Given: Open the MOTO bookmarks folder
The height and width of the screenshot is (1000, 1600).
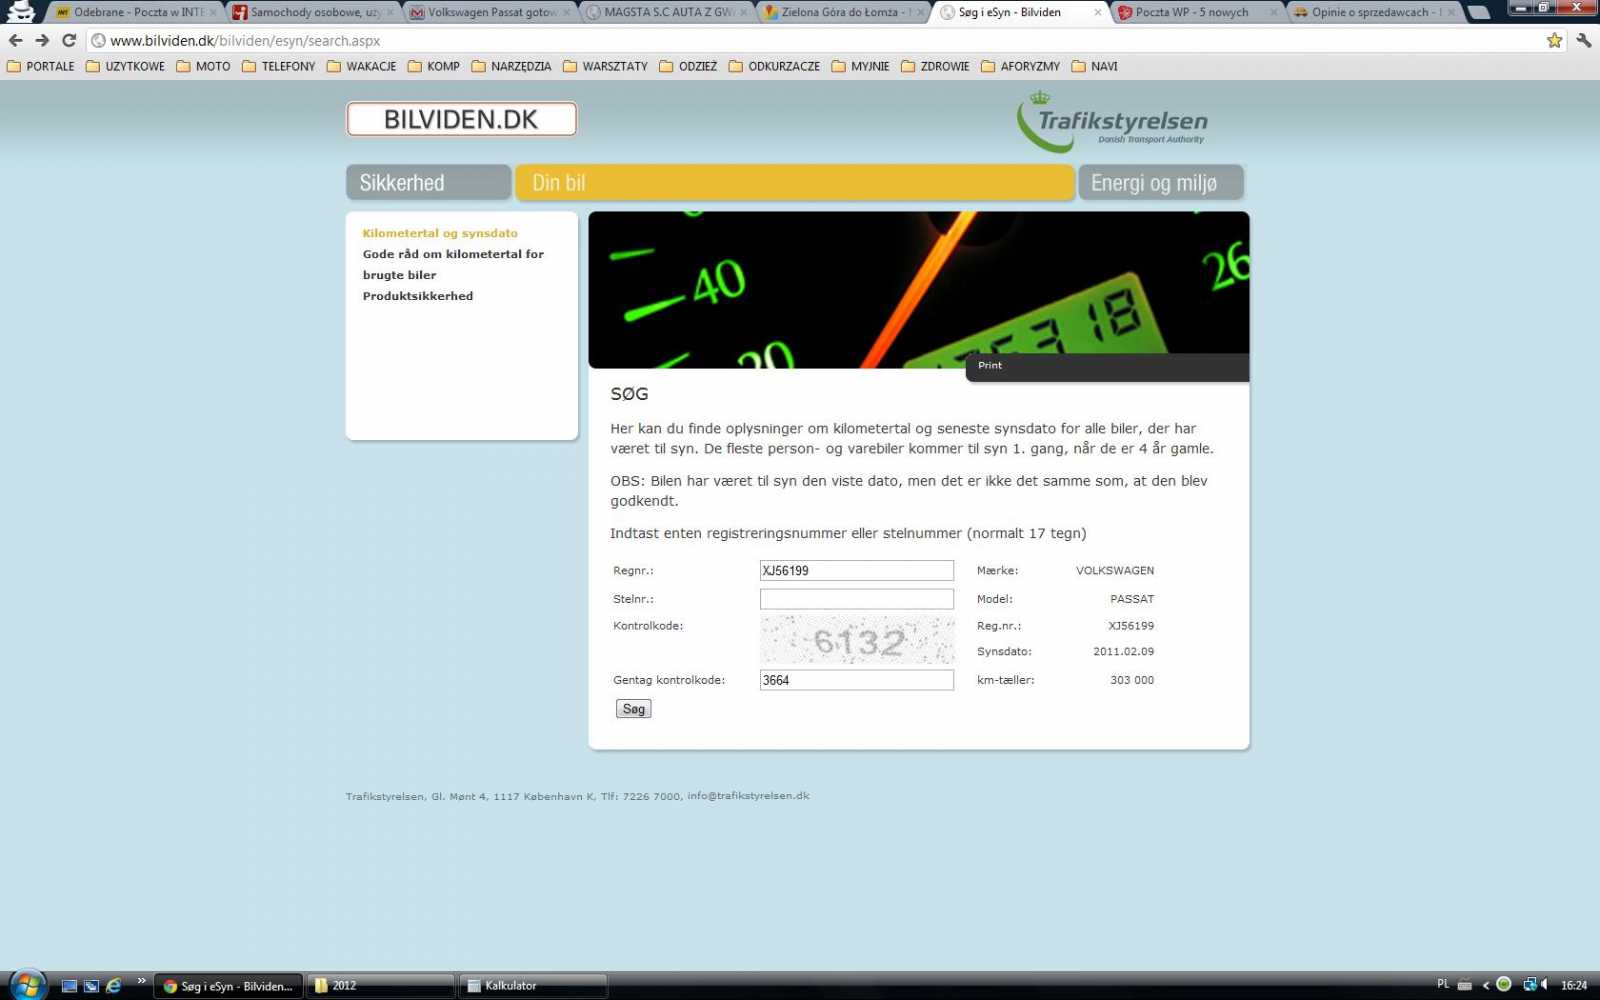Looking at the screenshot, I should tap(203, 66).
